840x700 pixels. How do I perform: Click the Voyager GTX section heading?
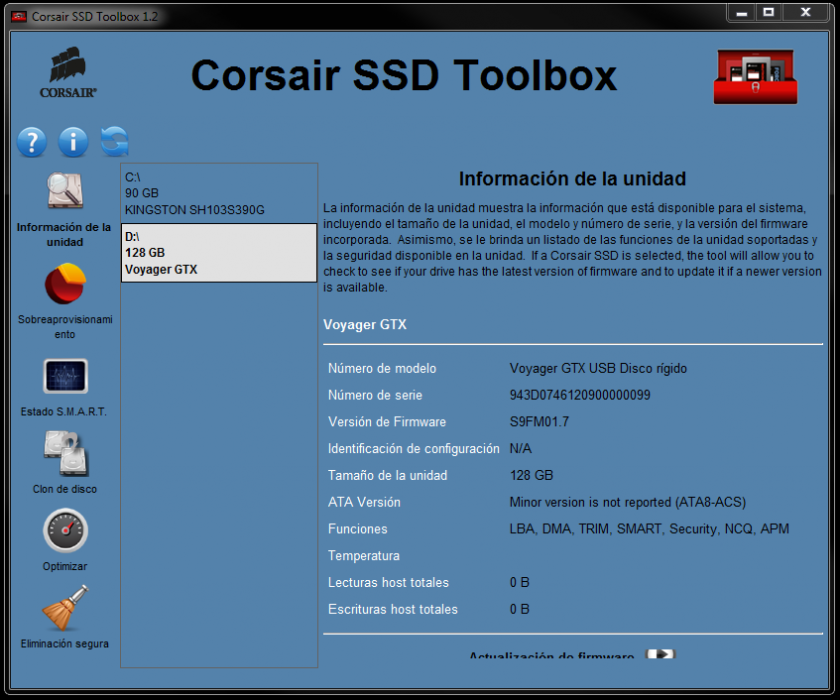point(365,325)
